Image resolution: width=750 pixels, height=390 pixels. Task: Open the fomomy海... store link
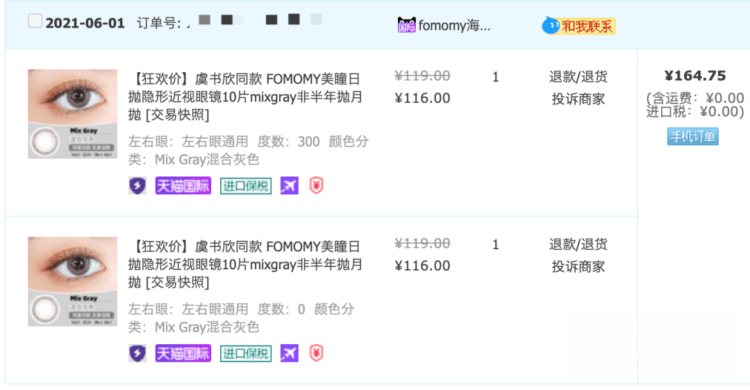click(x=454, y=25)
